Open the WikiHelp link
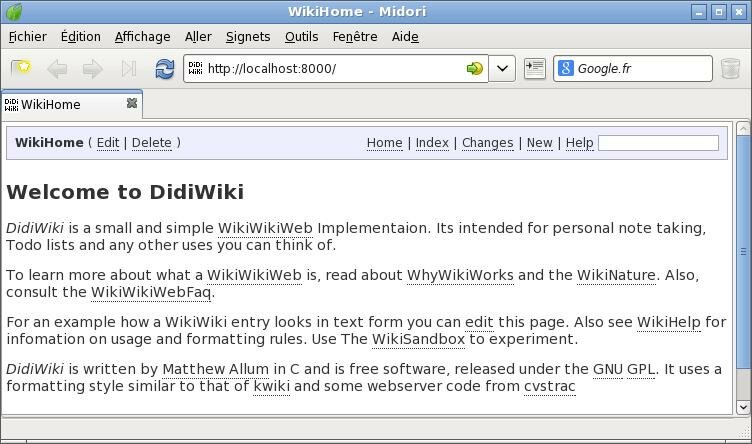Image resolution: width=752 pixels, height=444 pixels. [669, 322]
